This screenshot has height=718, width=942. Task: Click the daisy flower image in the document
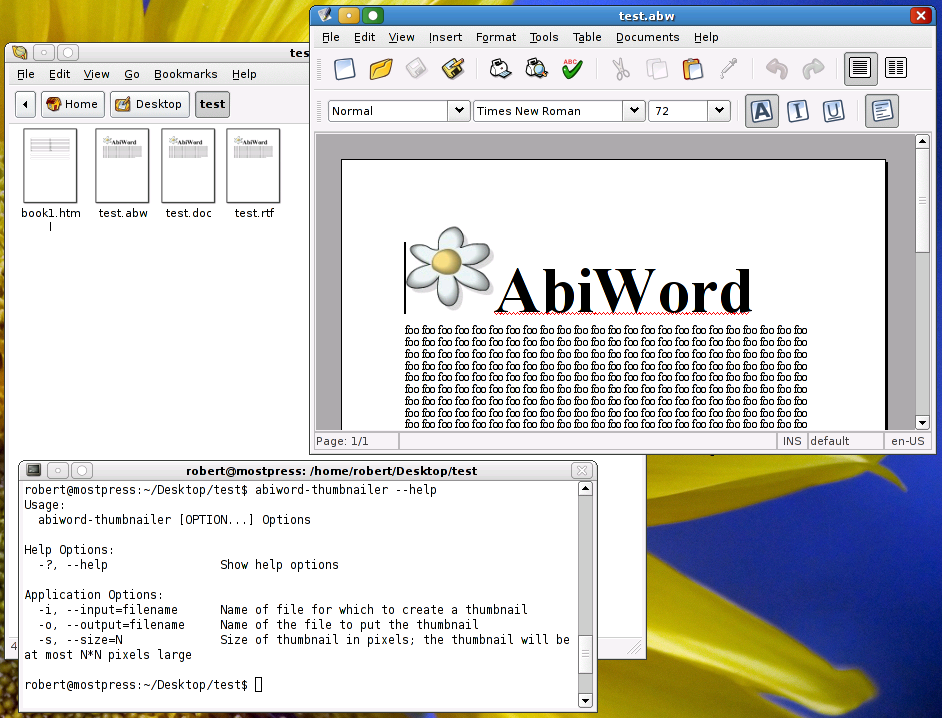tap(449, 266)
